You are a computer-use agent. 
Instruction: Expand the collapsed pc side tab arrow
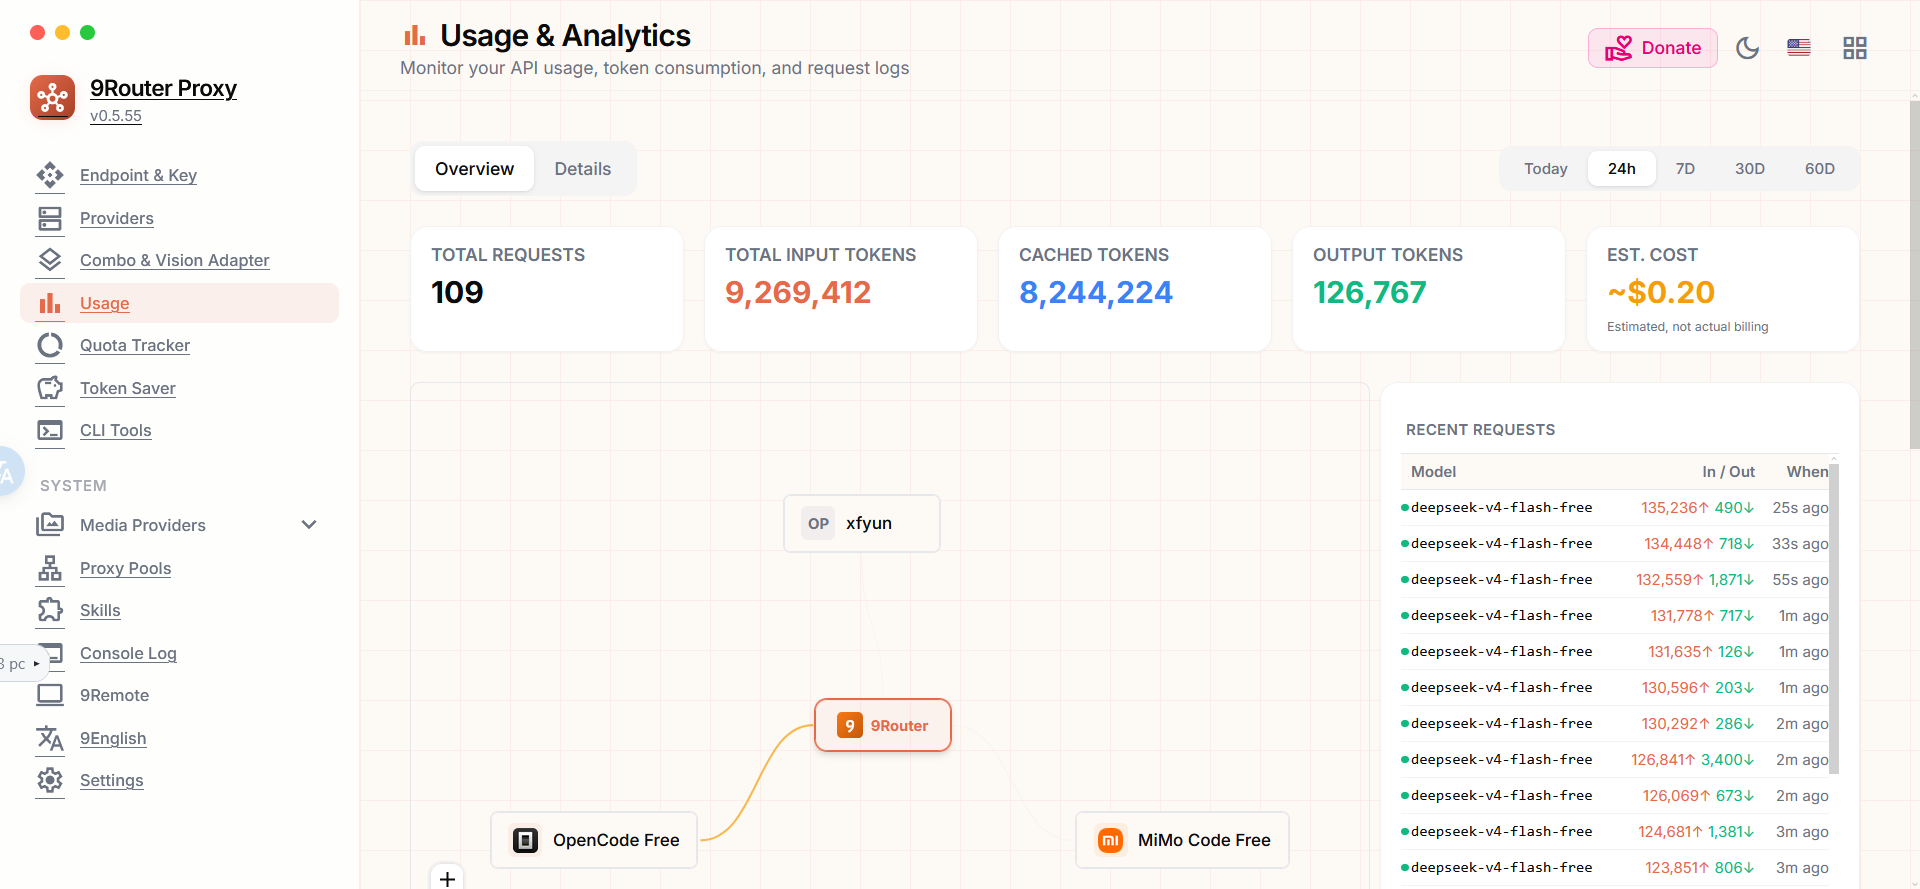37,663
